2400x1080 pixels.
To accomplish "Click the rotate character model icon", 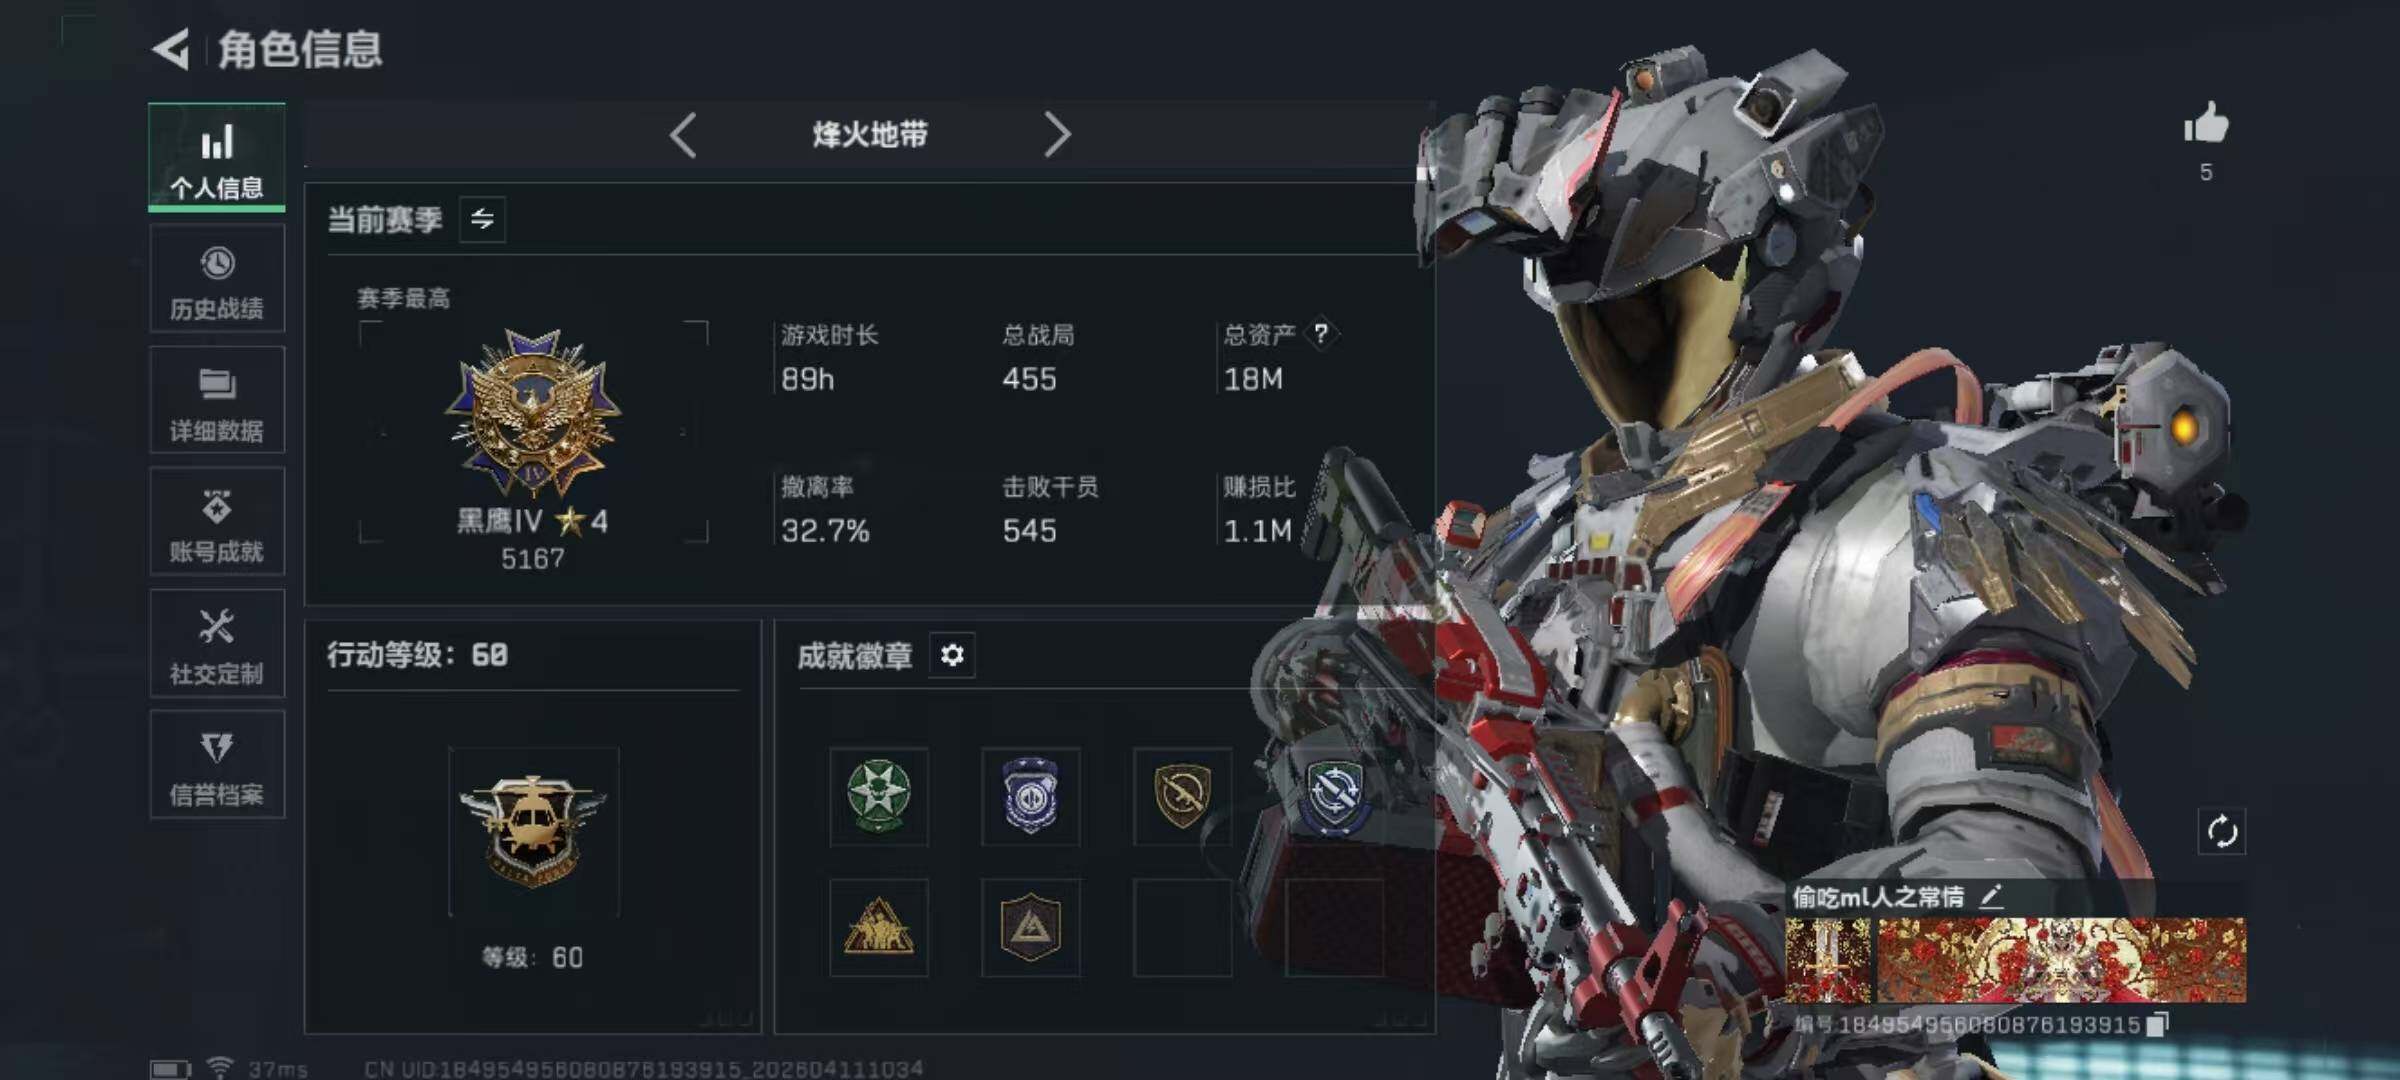I will pyautogui.click(x=2222, y=832).
